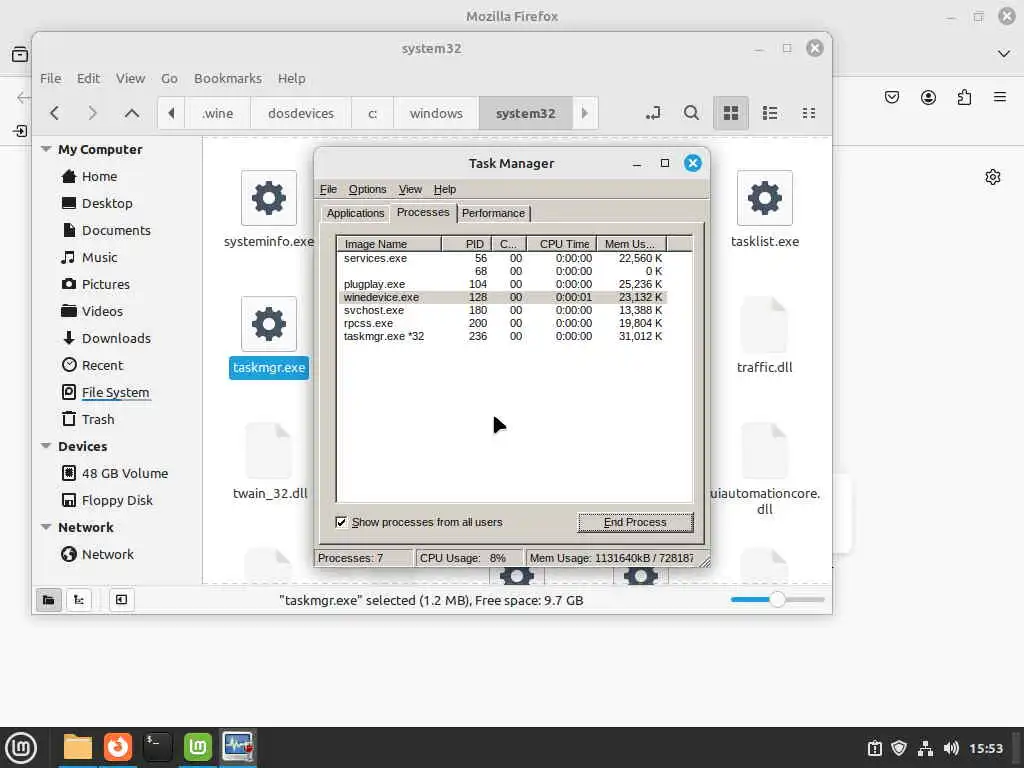
Task: Show tree view sidebar button
Action: tap(79, 600)
